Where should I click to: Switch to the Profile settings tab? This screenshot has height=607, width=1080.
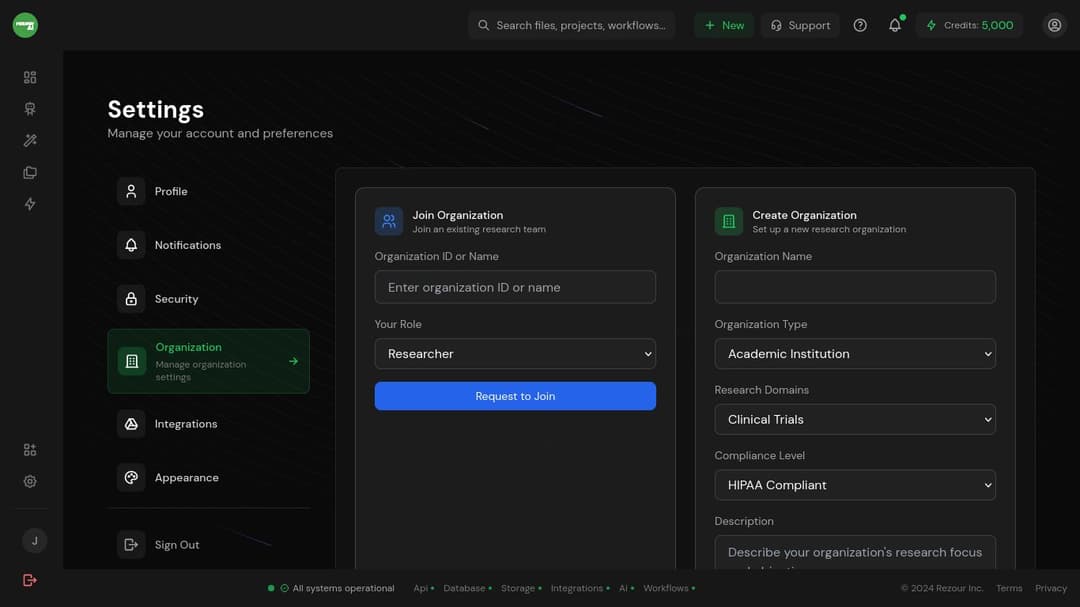click(x=170, y=191)
